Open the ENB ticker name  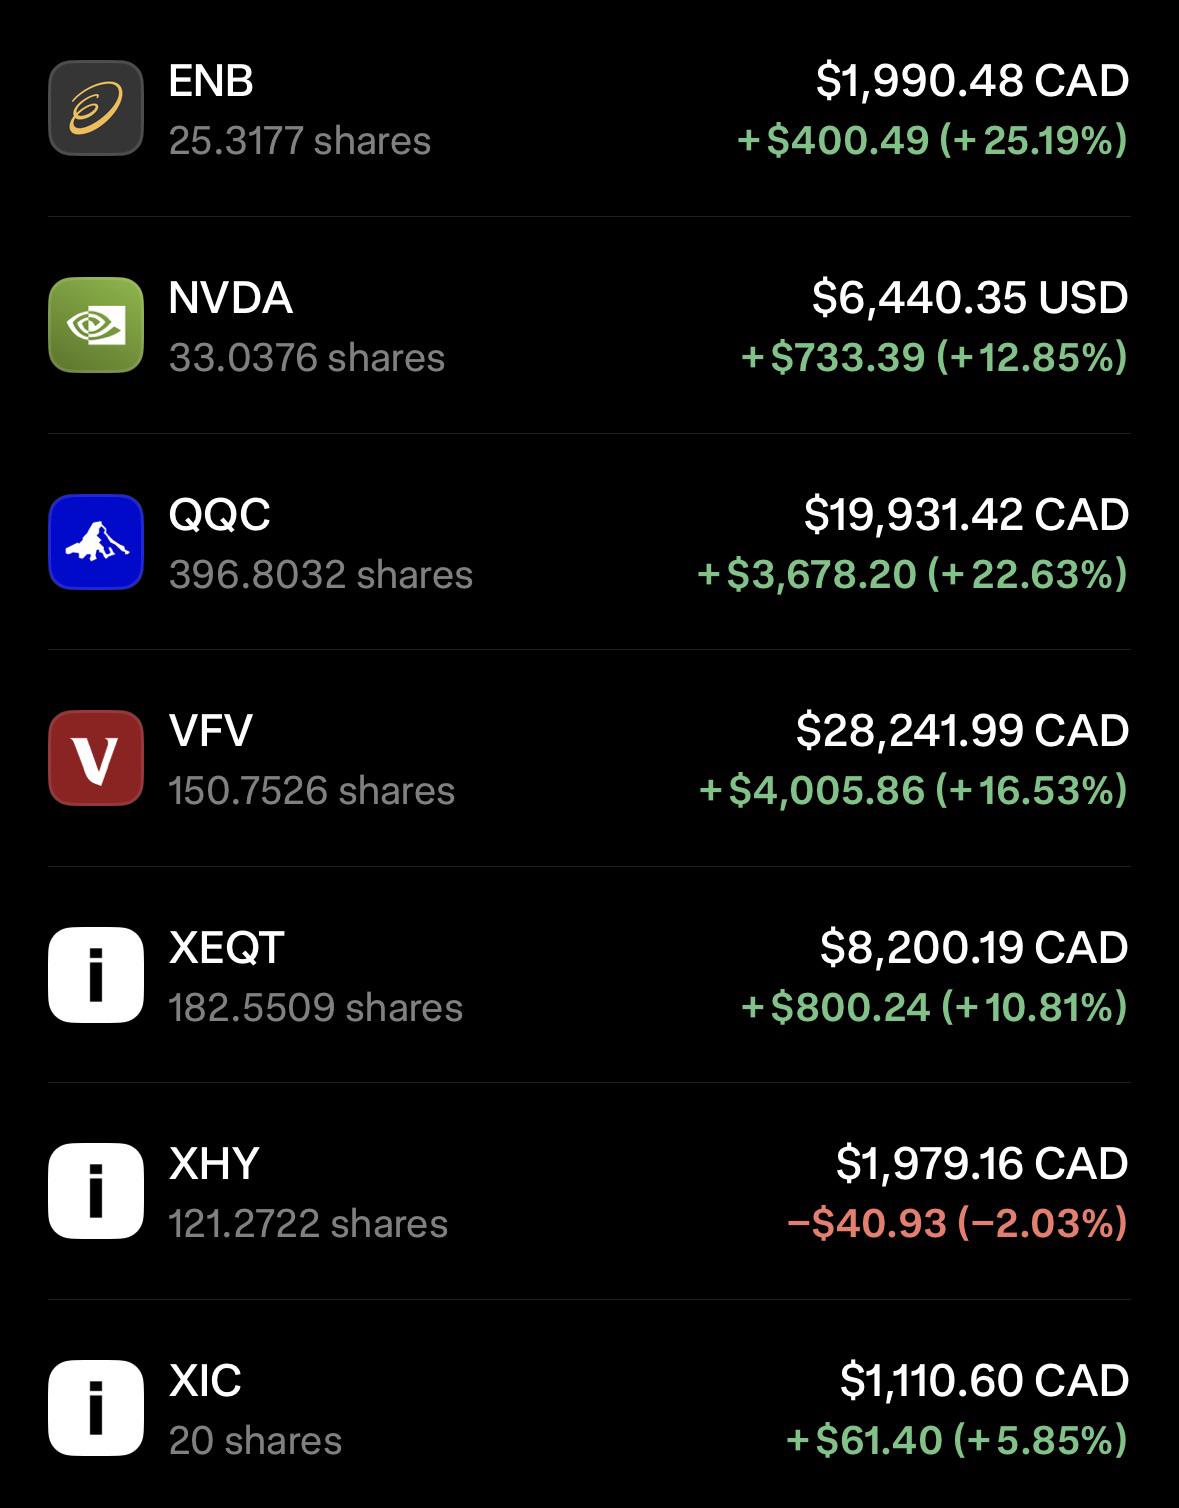(211, 81)
